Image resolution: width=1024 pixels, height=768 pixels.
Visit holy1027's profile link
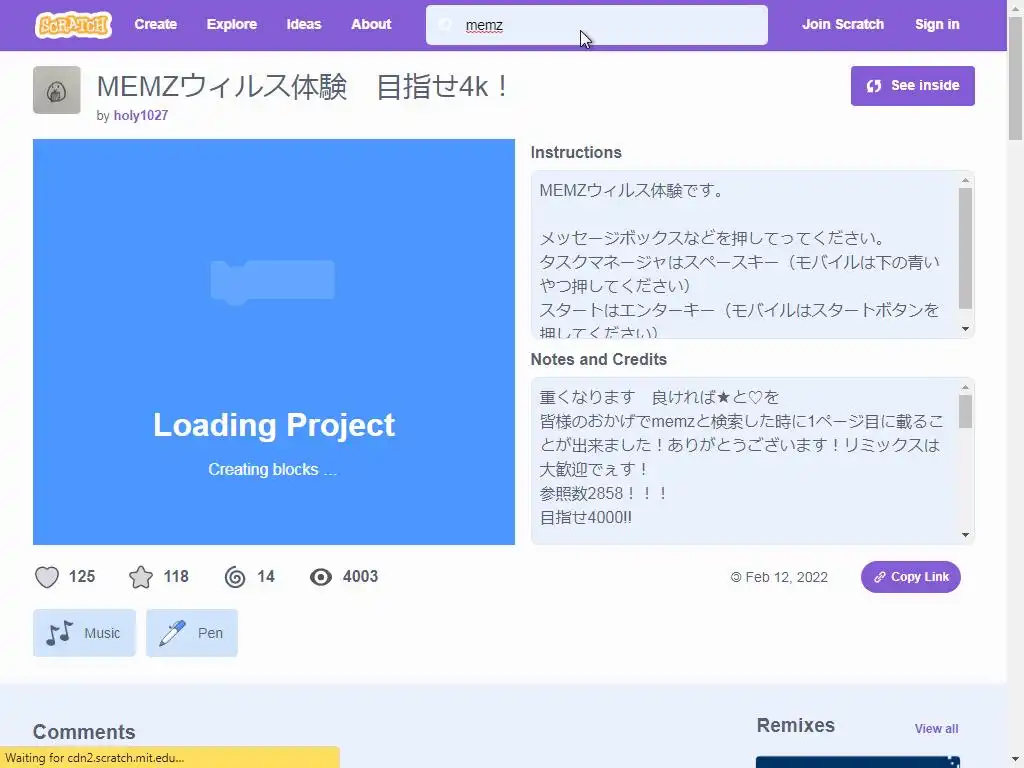point(140,116)
